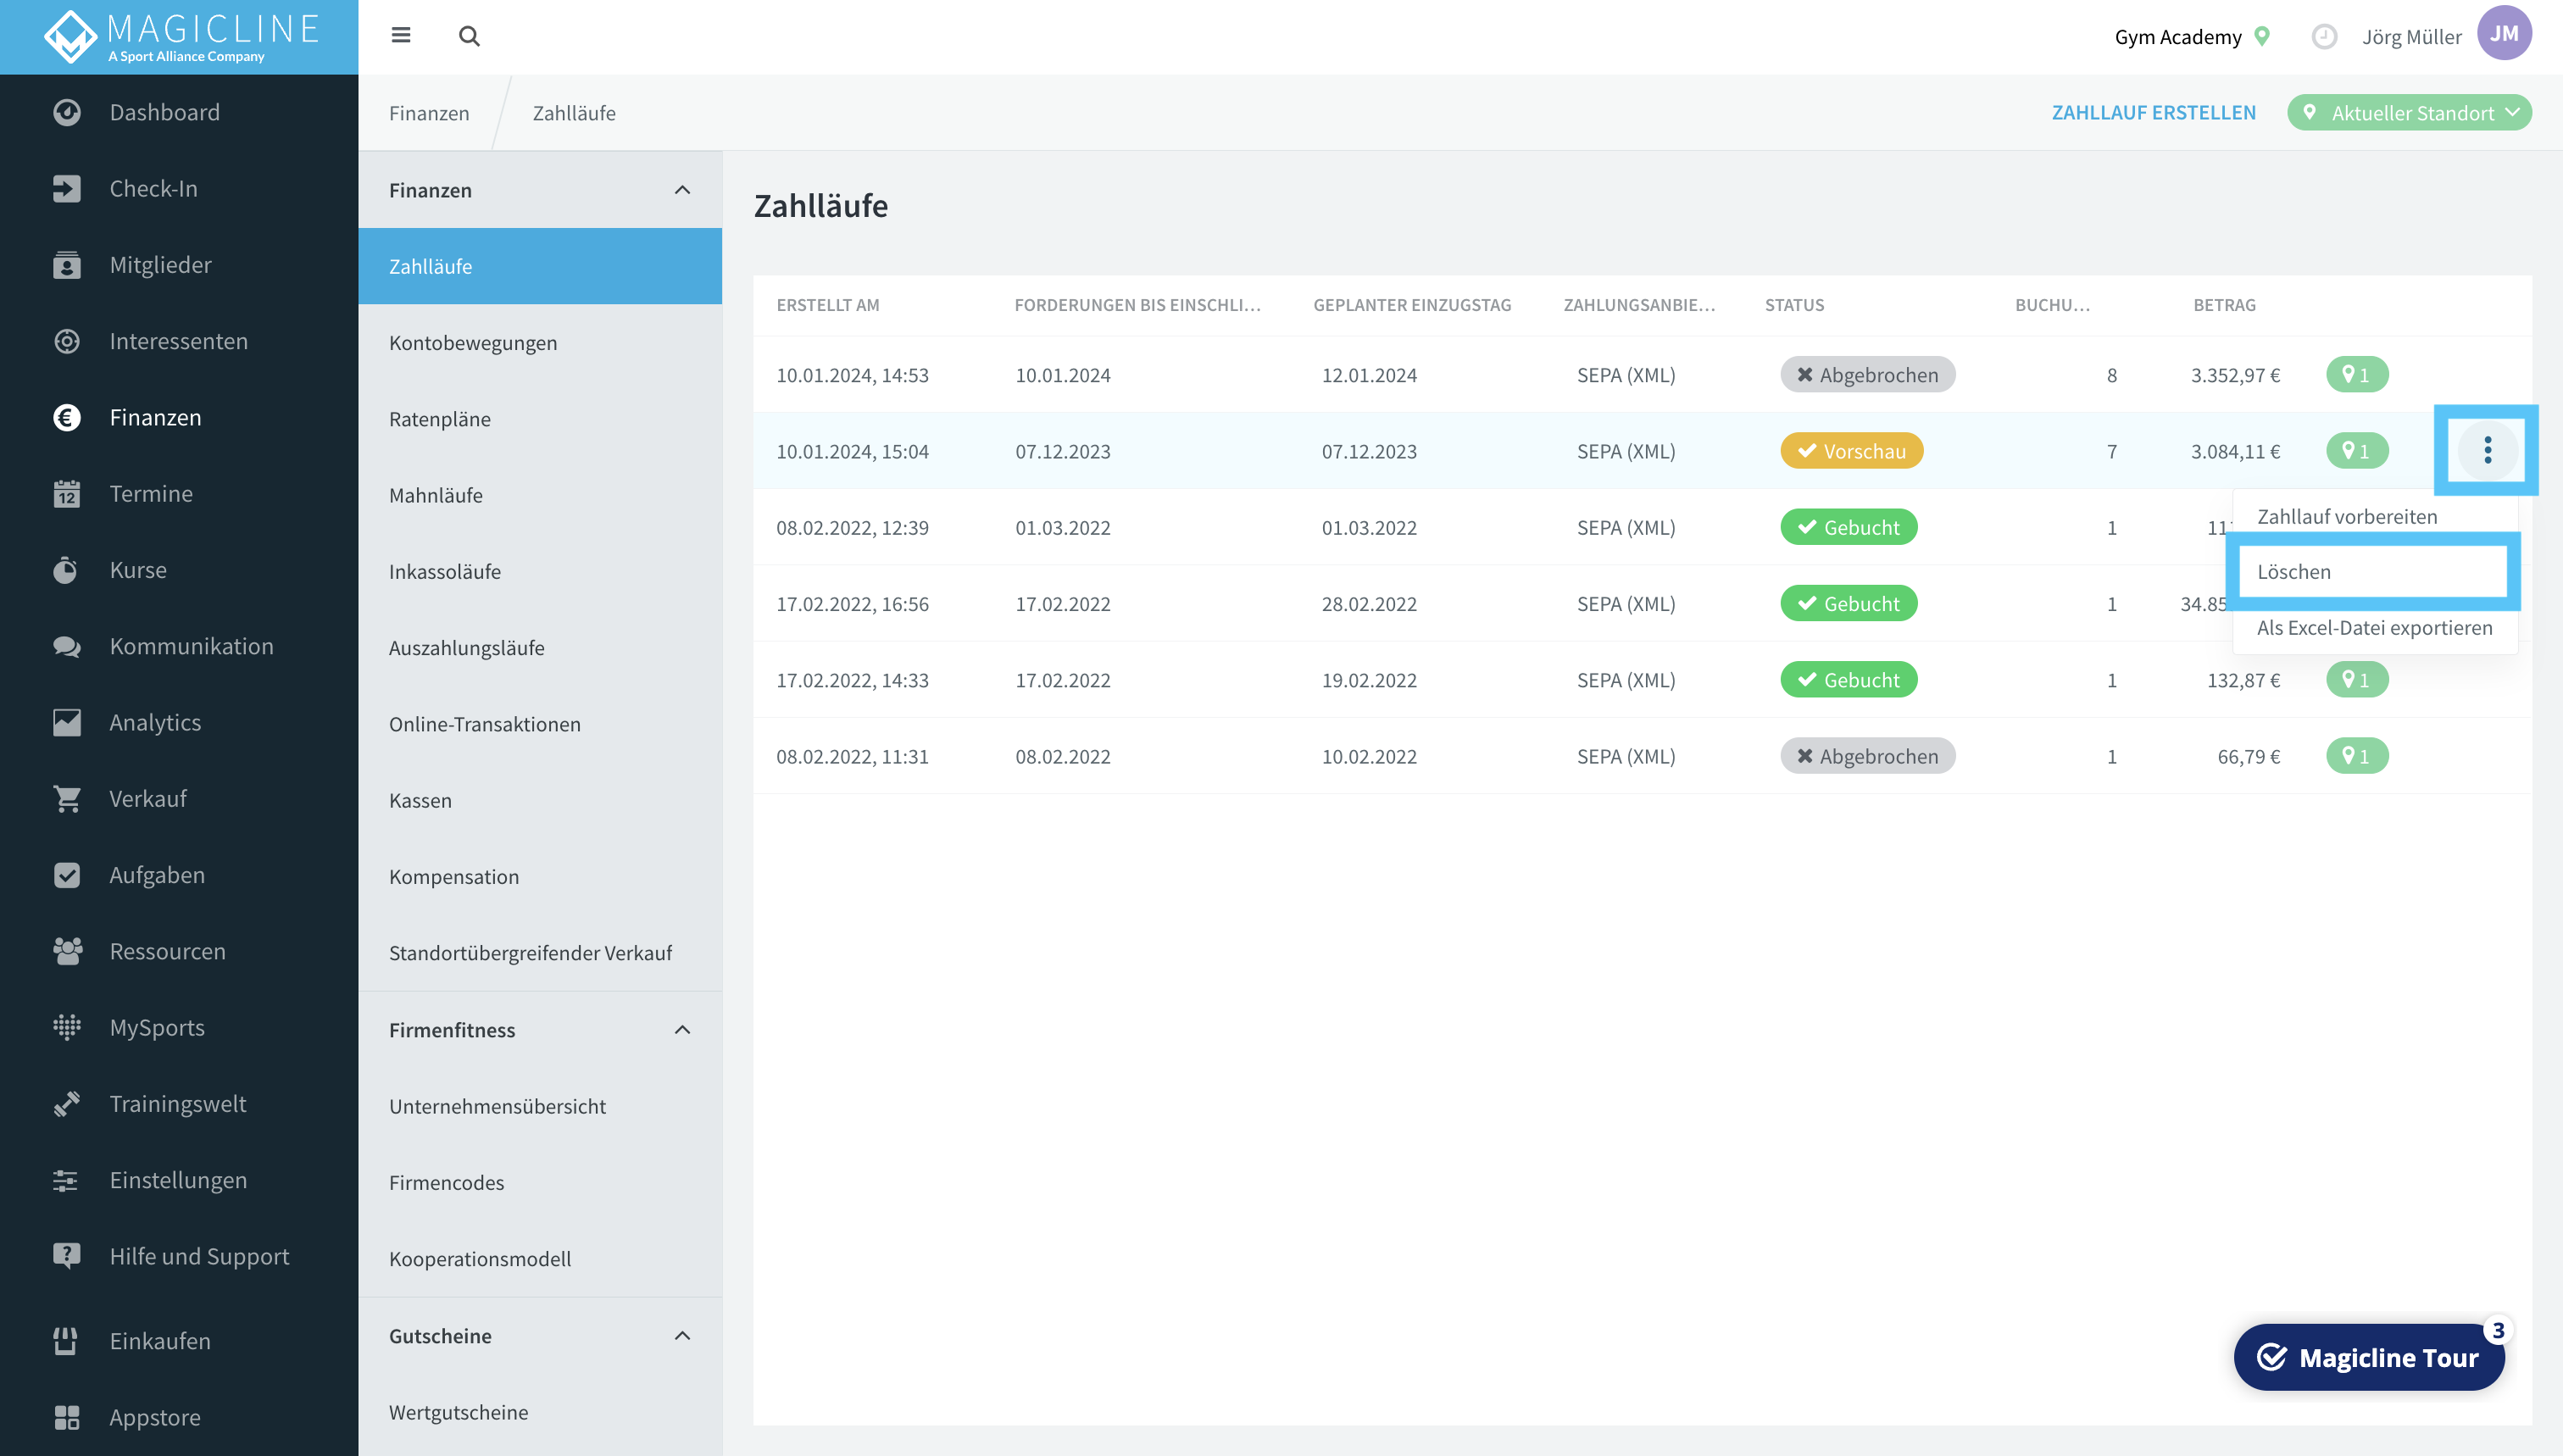Viewport: 2563px width, 1456px height.
Task: Open the Gym Academy location selector
Action: click(2192, 37)
